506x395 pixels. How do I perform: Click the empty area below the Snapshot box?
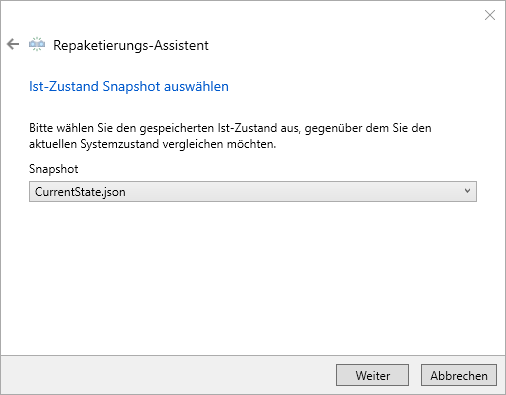253,277
